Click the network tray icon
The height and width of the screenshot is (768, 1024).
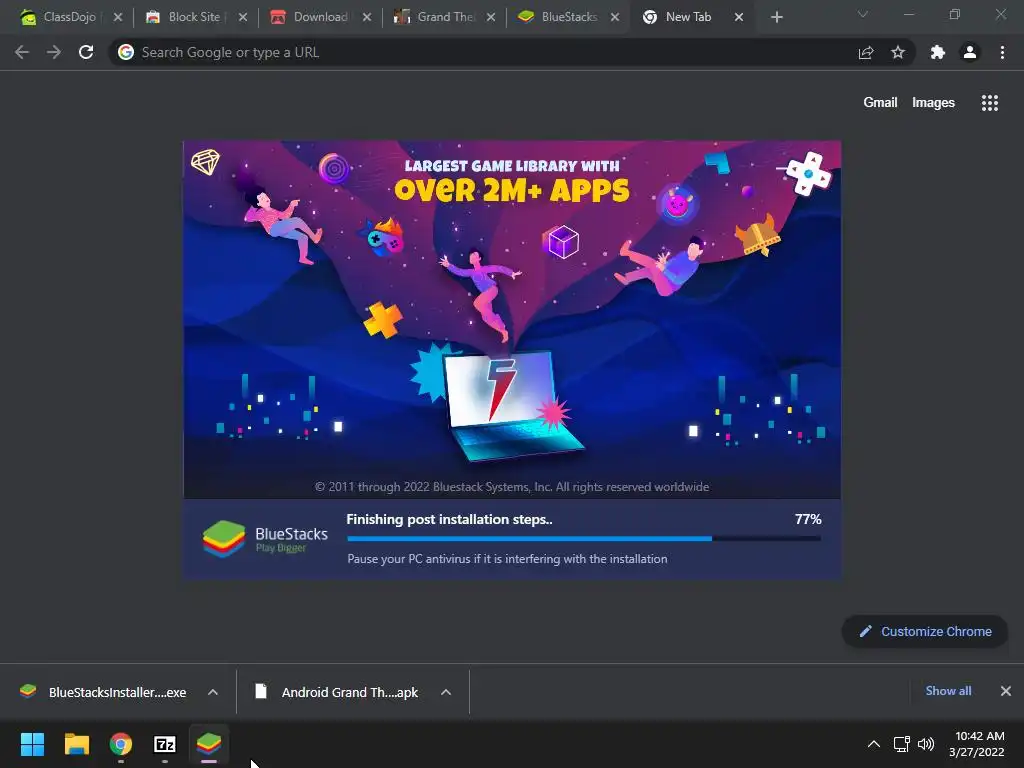click(902, 744)
